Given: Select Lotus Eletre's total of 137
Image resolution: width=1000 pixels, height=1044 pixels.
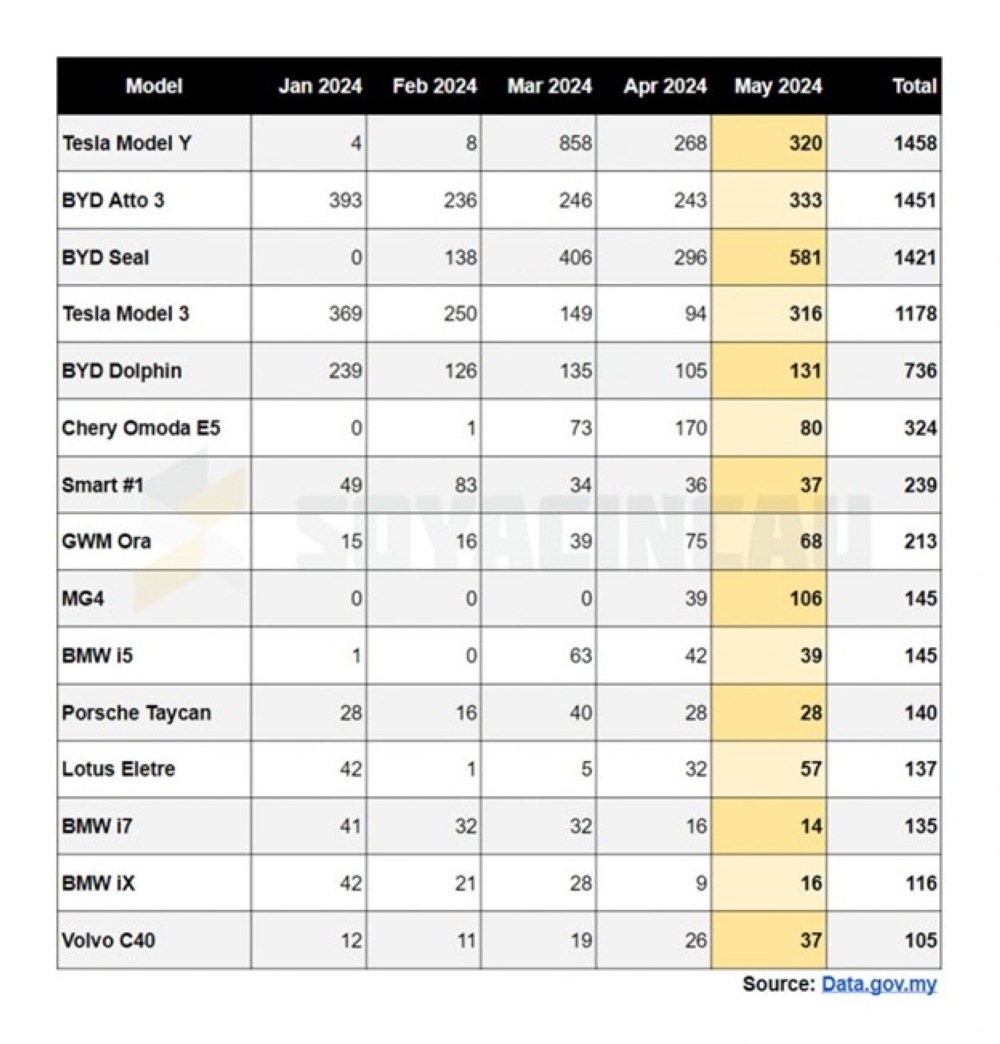Looking at the screenshot, I should 918,769.
